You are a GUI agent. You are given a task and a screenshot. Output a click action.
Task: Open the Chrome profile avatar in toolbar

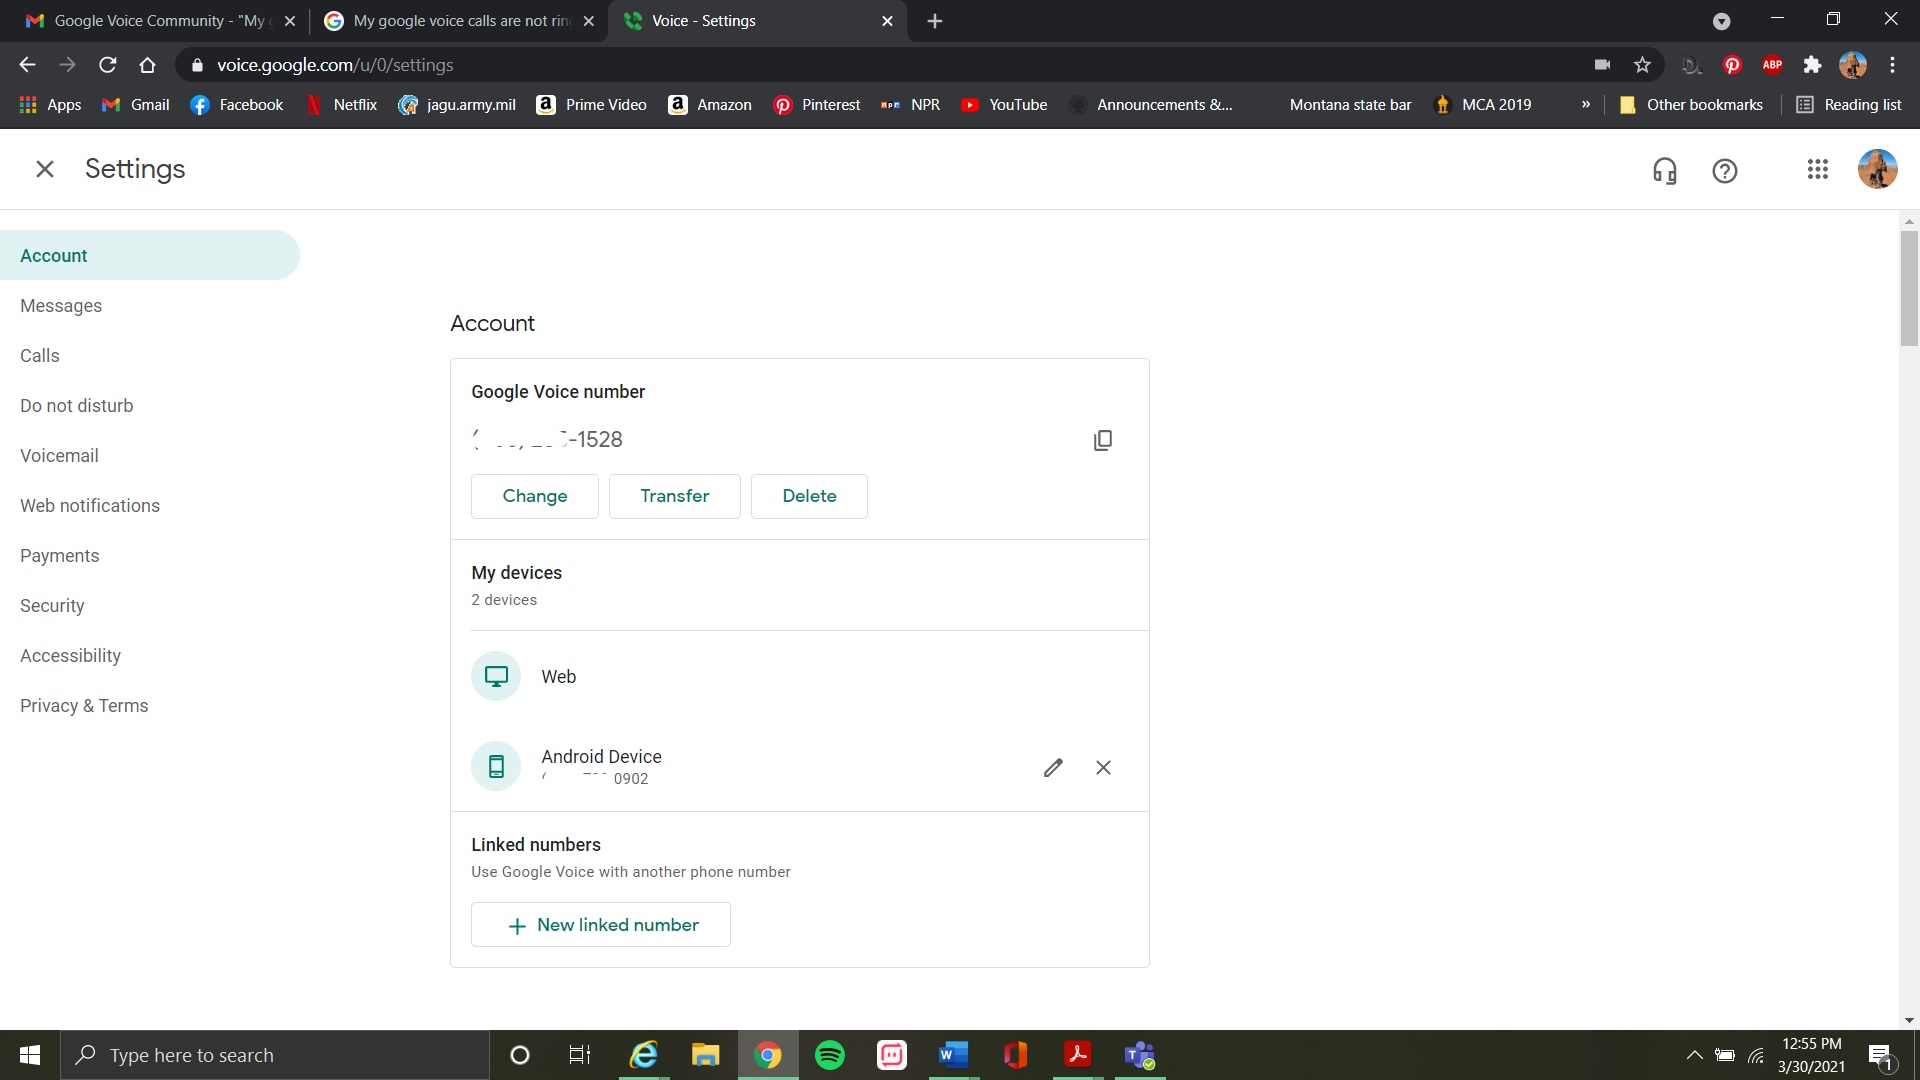[x=1853, y=65]
